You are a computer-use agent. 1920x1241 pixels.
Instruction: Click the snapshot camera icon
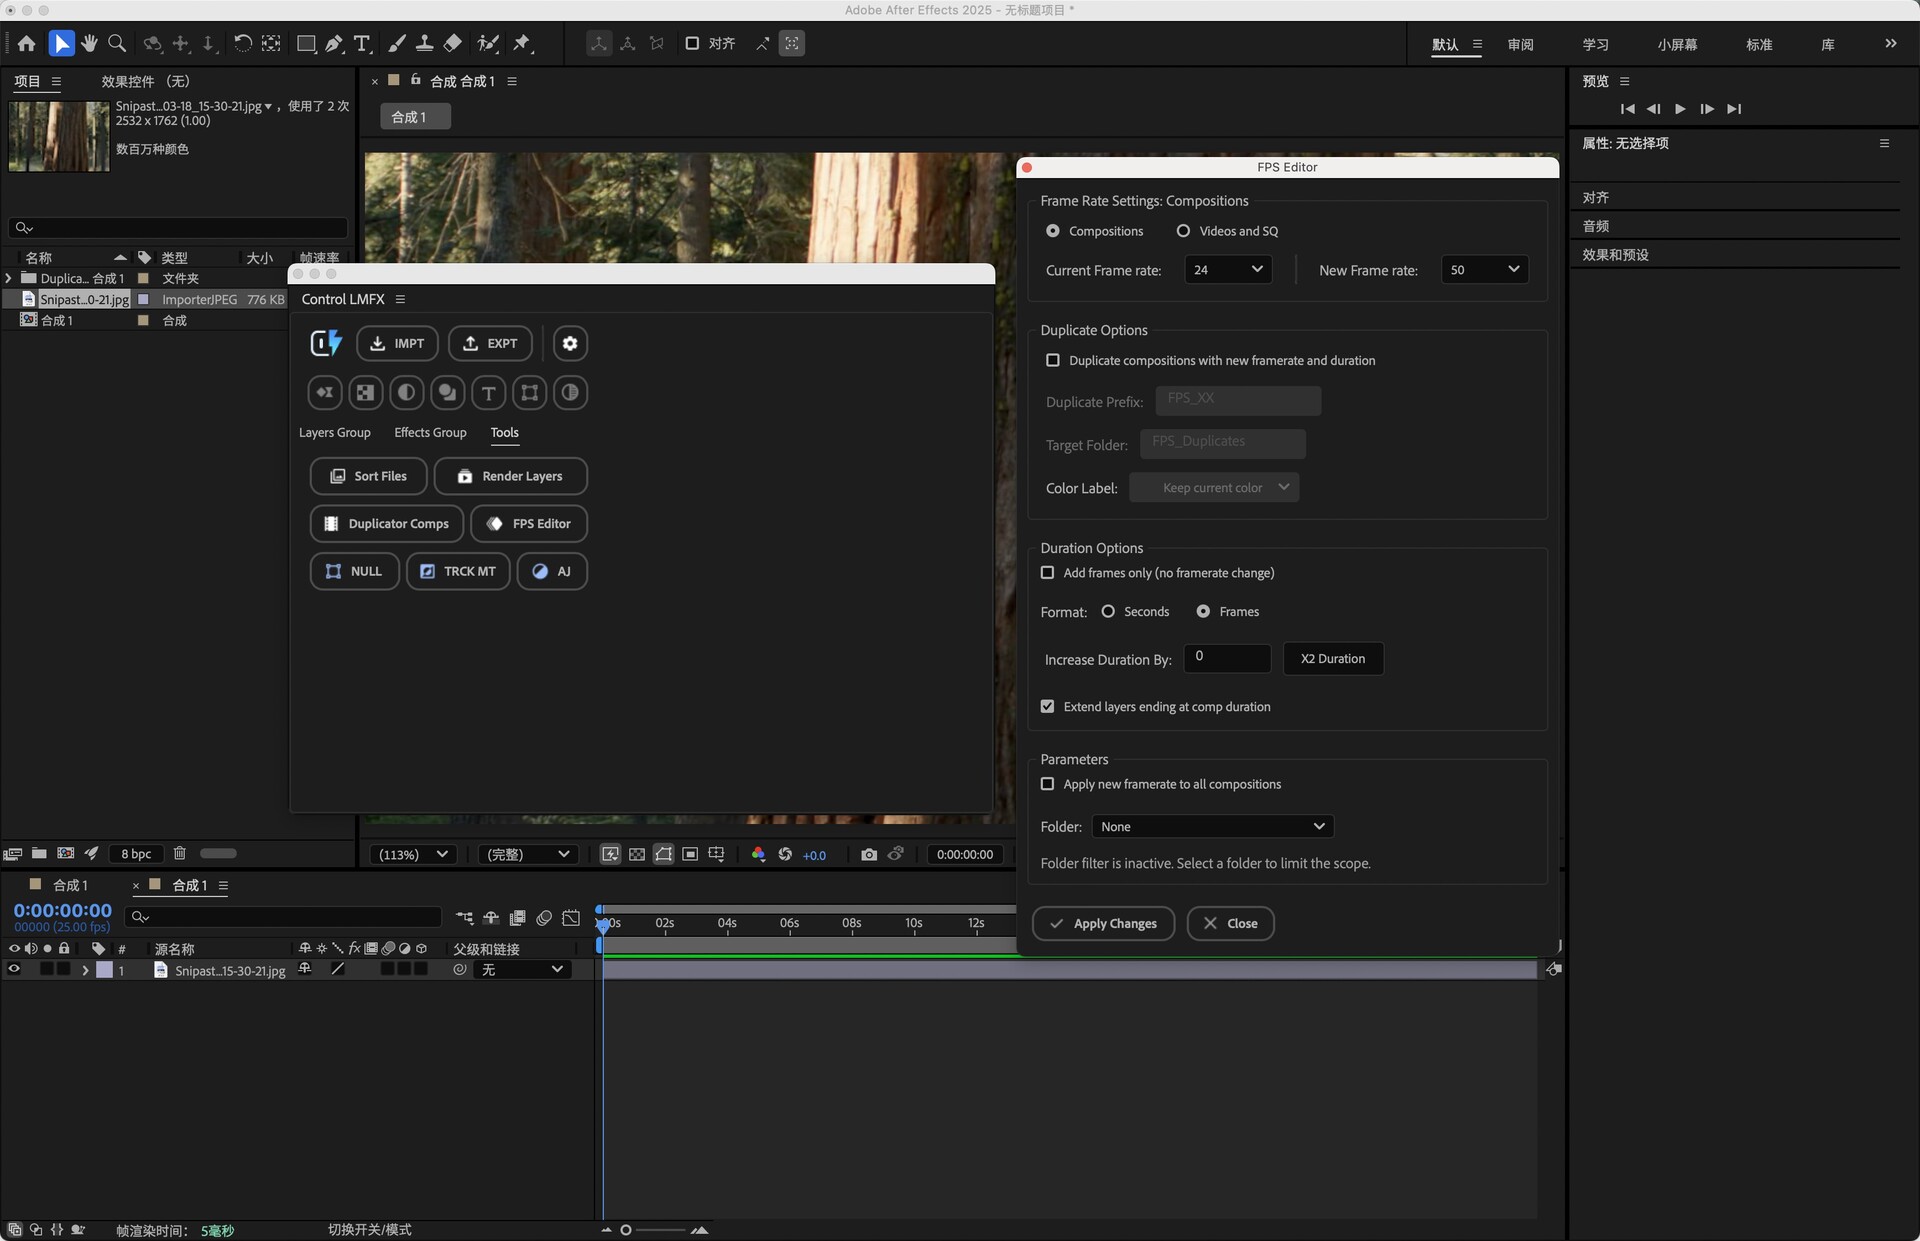pos(868,854)
